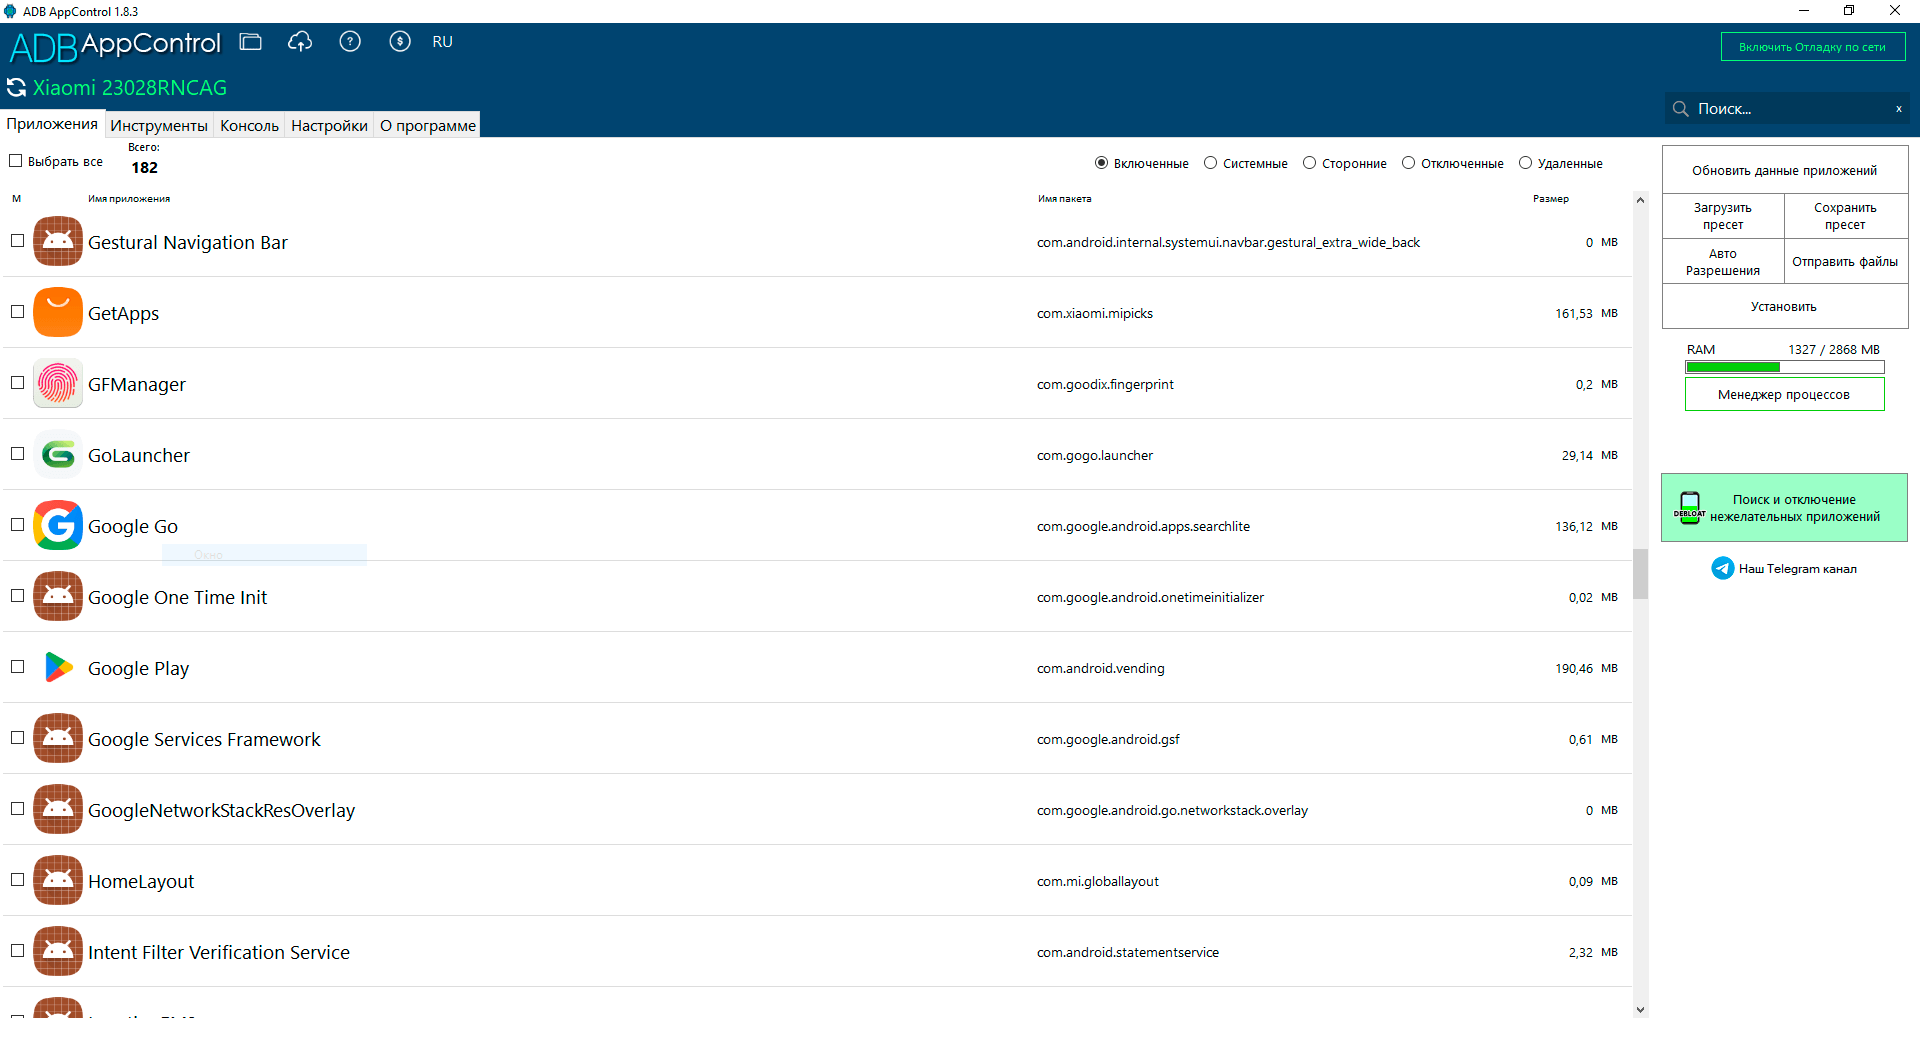The height and width of the screenshot is (1040, 1920).
Task: Click Загрузить пресет button
Action: (1723, 216)
